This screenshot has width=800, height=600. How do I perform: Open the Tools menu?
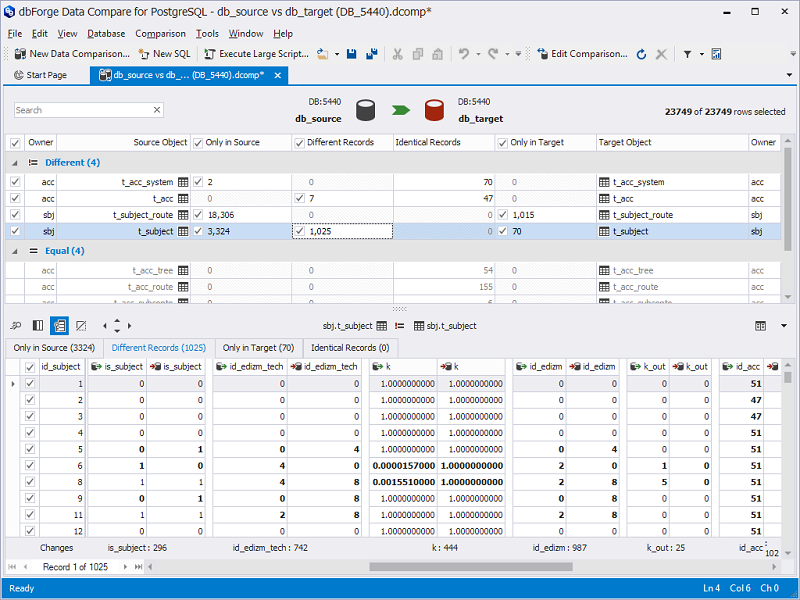coord(207,34)
